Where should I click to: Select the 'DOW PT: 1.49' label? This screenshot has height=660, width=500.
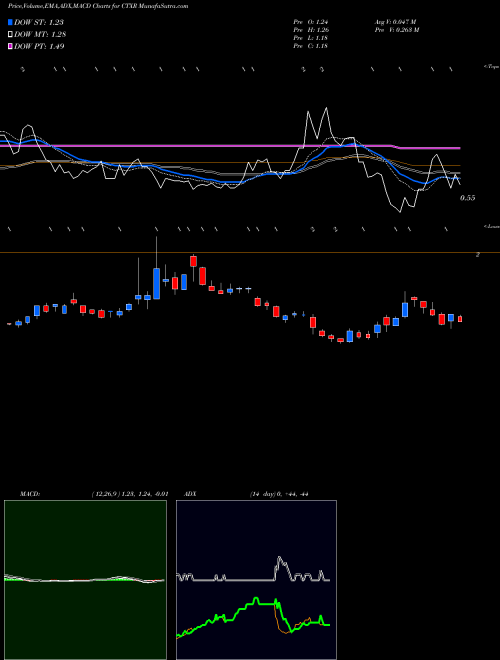(x=39, y=47)
